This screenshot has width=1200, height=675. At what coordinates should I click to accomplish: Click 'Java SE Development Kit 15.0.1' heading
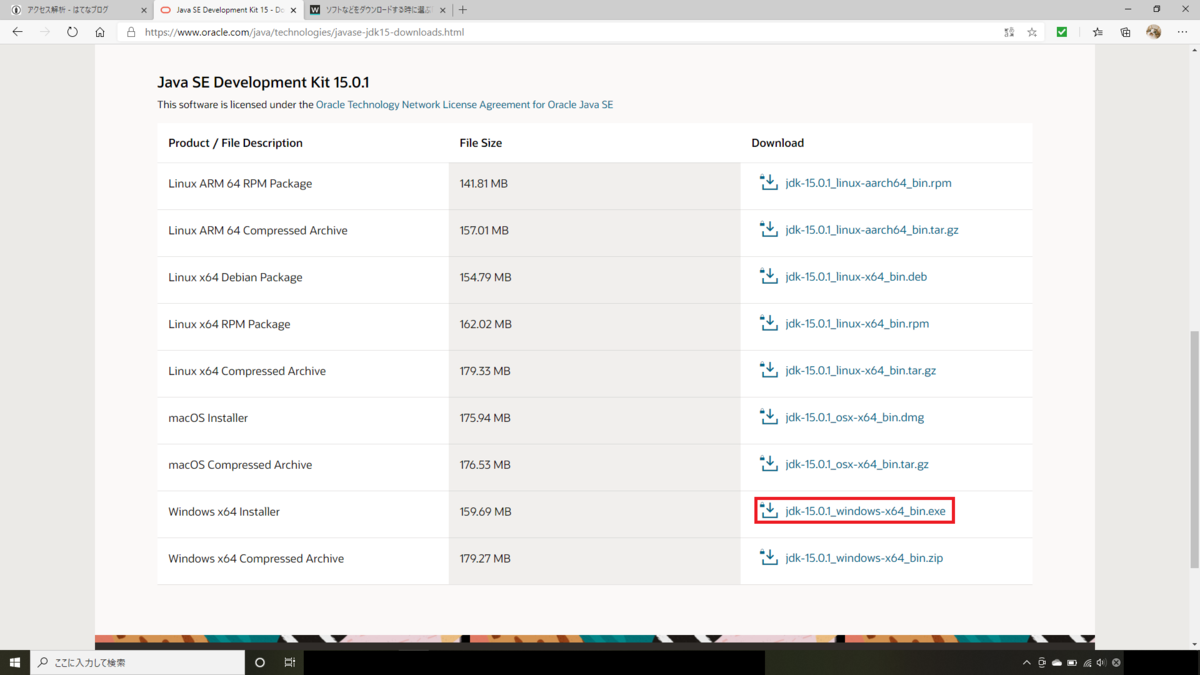263,82
